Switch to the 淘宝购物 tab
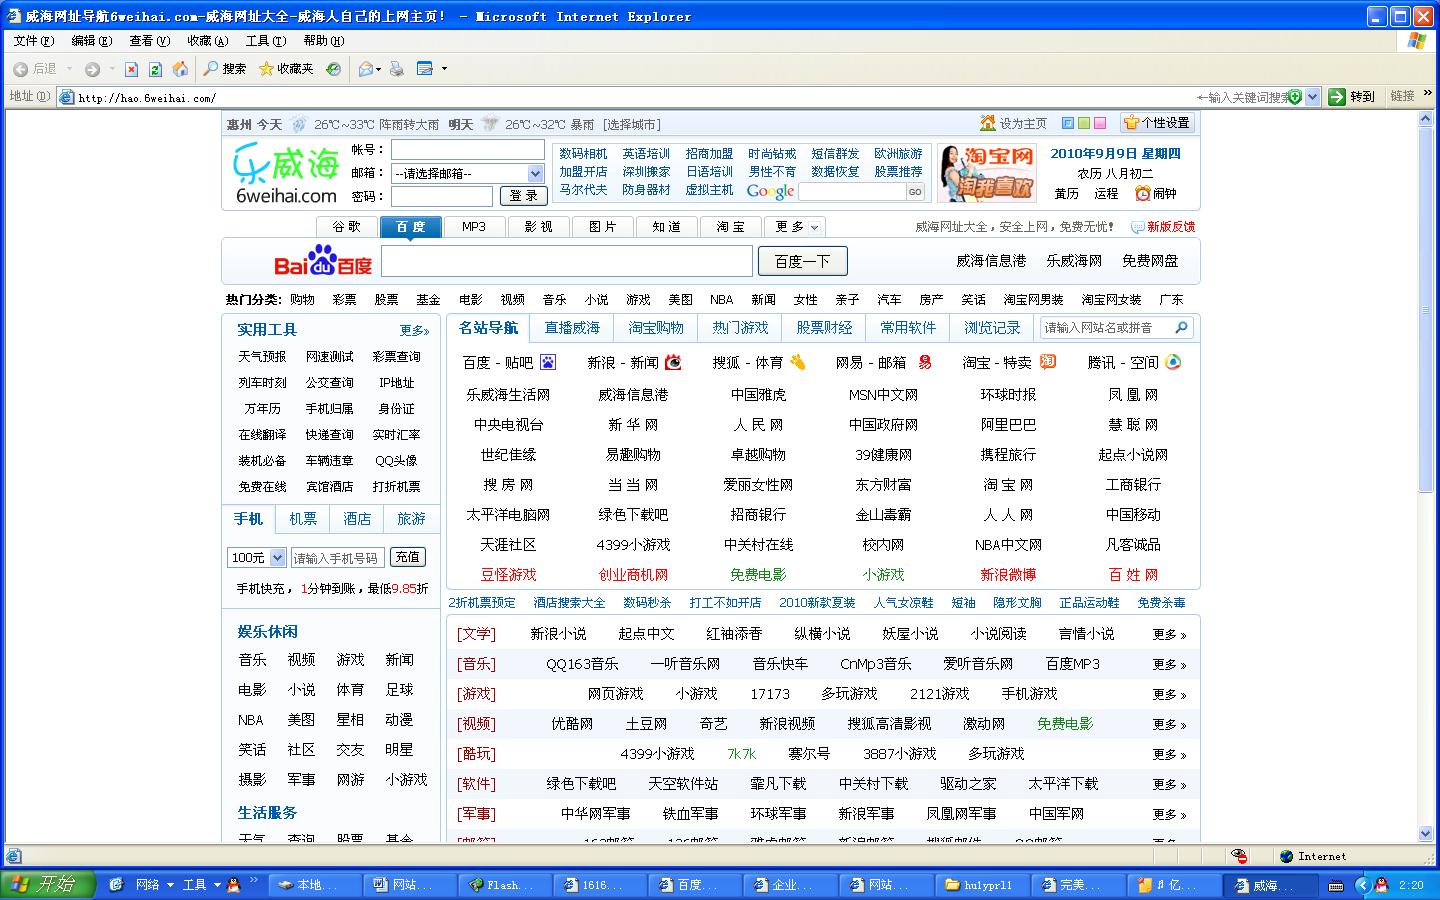The width and height of the screenshot is (1440, 900). 656,328
